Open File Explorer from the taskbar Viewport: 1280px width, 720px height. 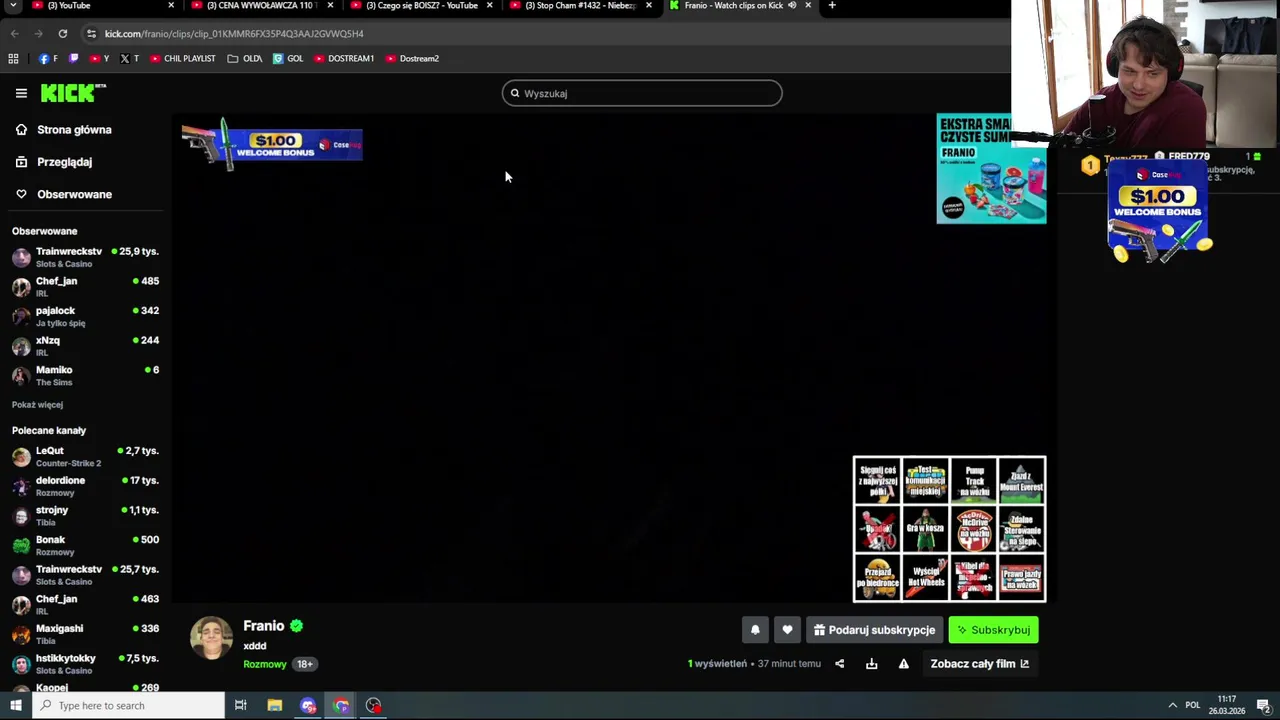[274, 705]
